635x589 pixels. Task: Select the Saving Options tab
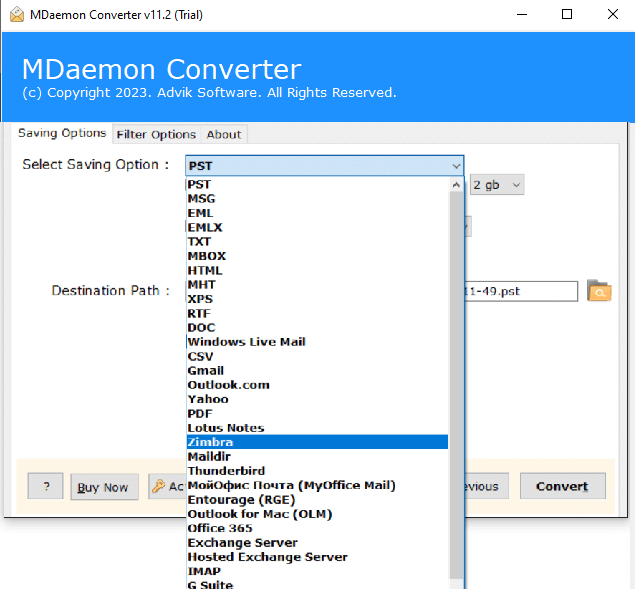tap(62, 133)
